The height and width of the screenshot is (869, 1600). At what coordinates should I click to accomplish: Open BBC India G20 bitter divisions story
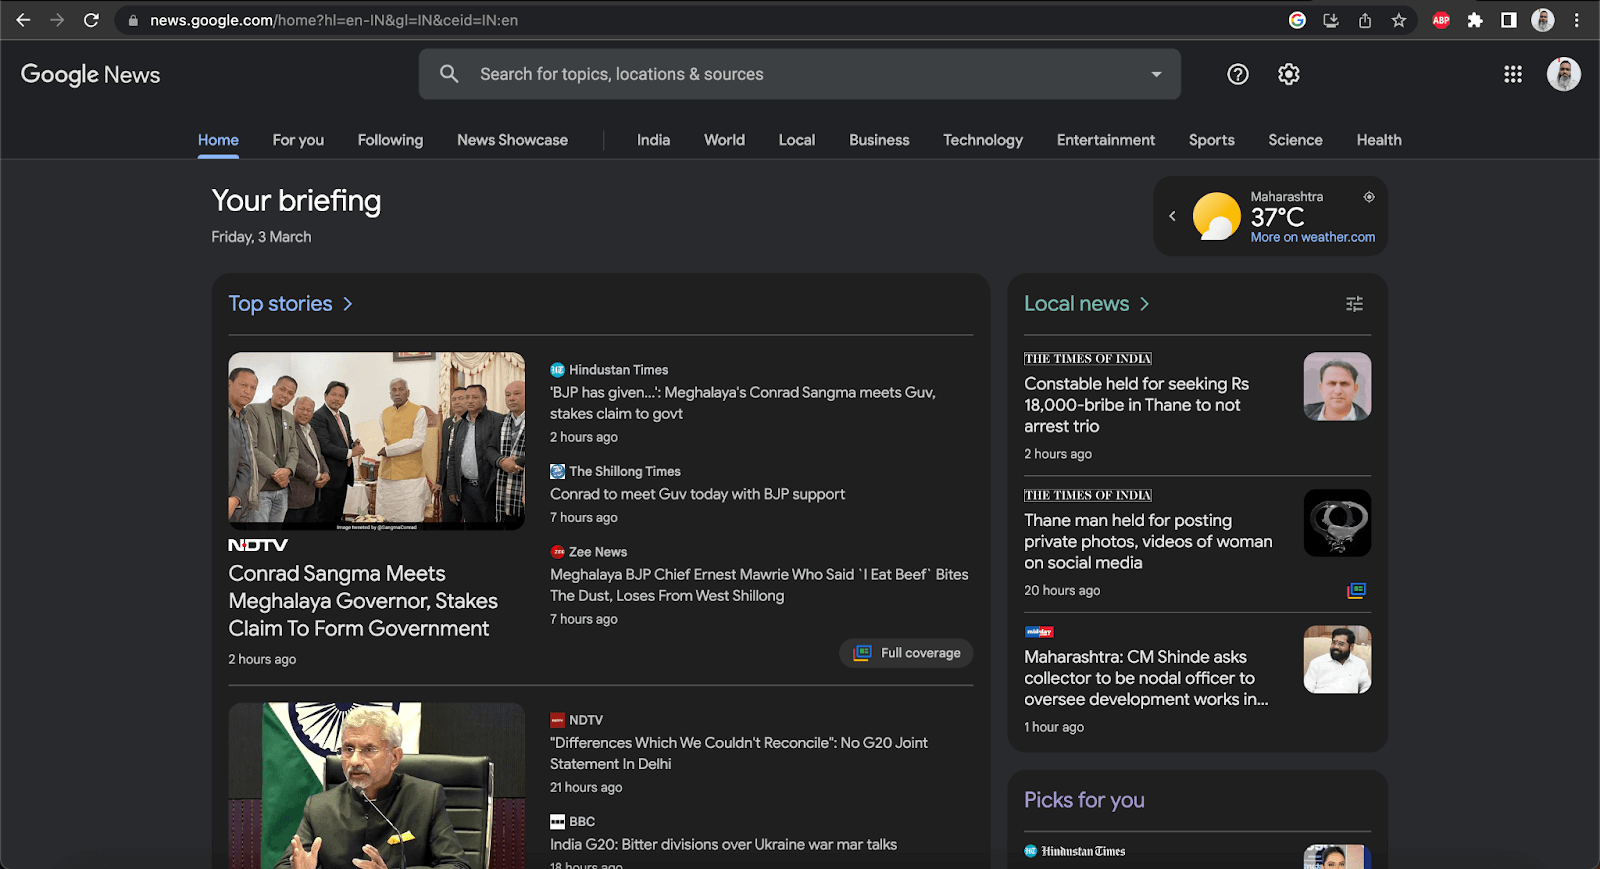(723, 845)
